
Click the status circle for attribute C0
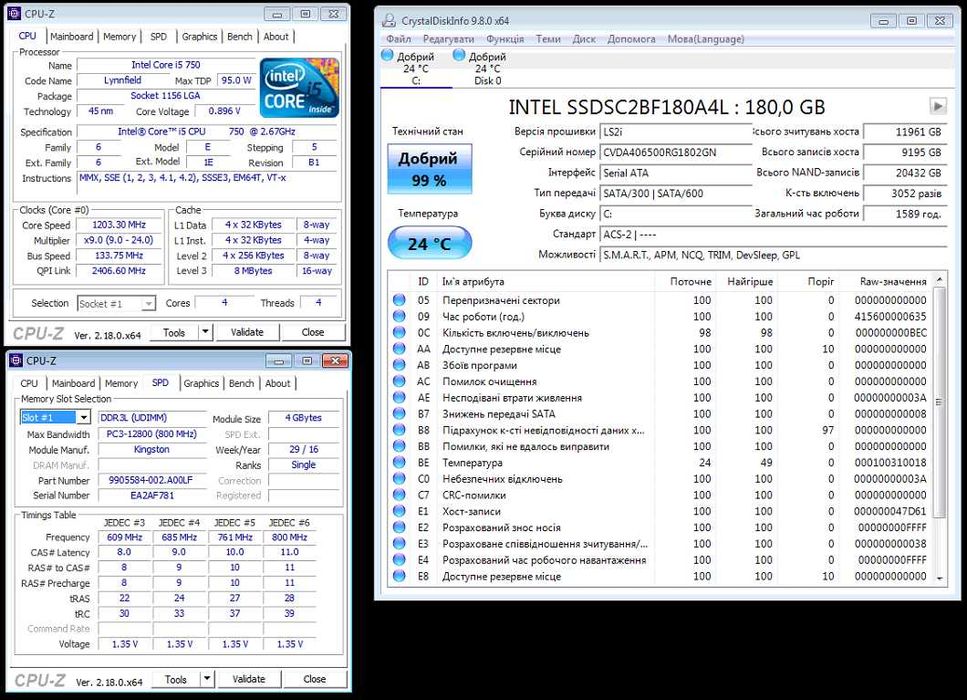399,479
